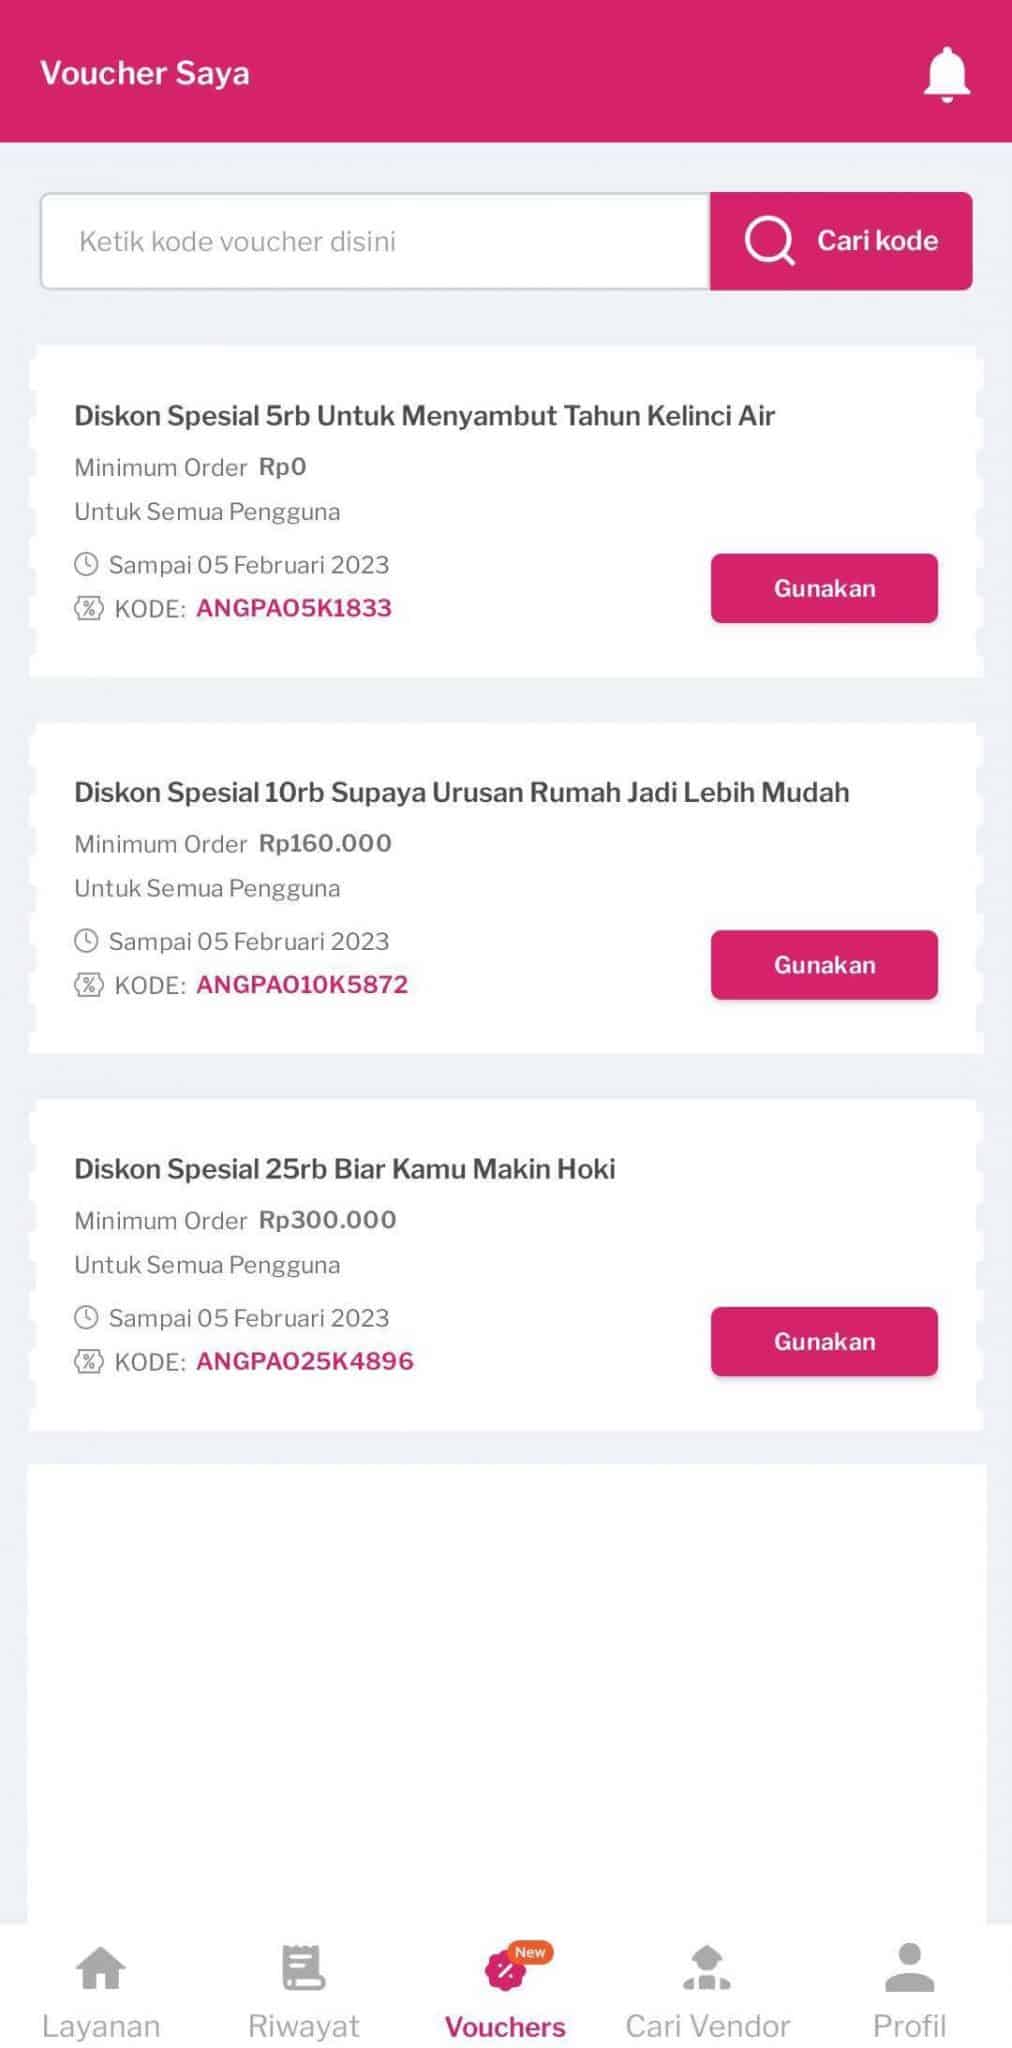Click the clock icon on the 5rb voucher
1012x2048 pixels.
pyautogui.click(x=87, y=564)
